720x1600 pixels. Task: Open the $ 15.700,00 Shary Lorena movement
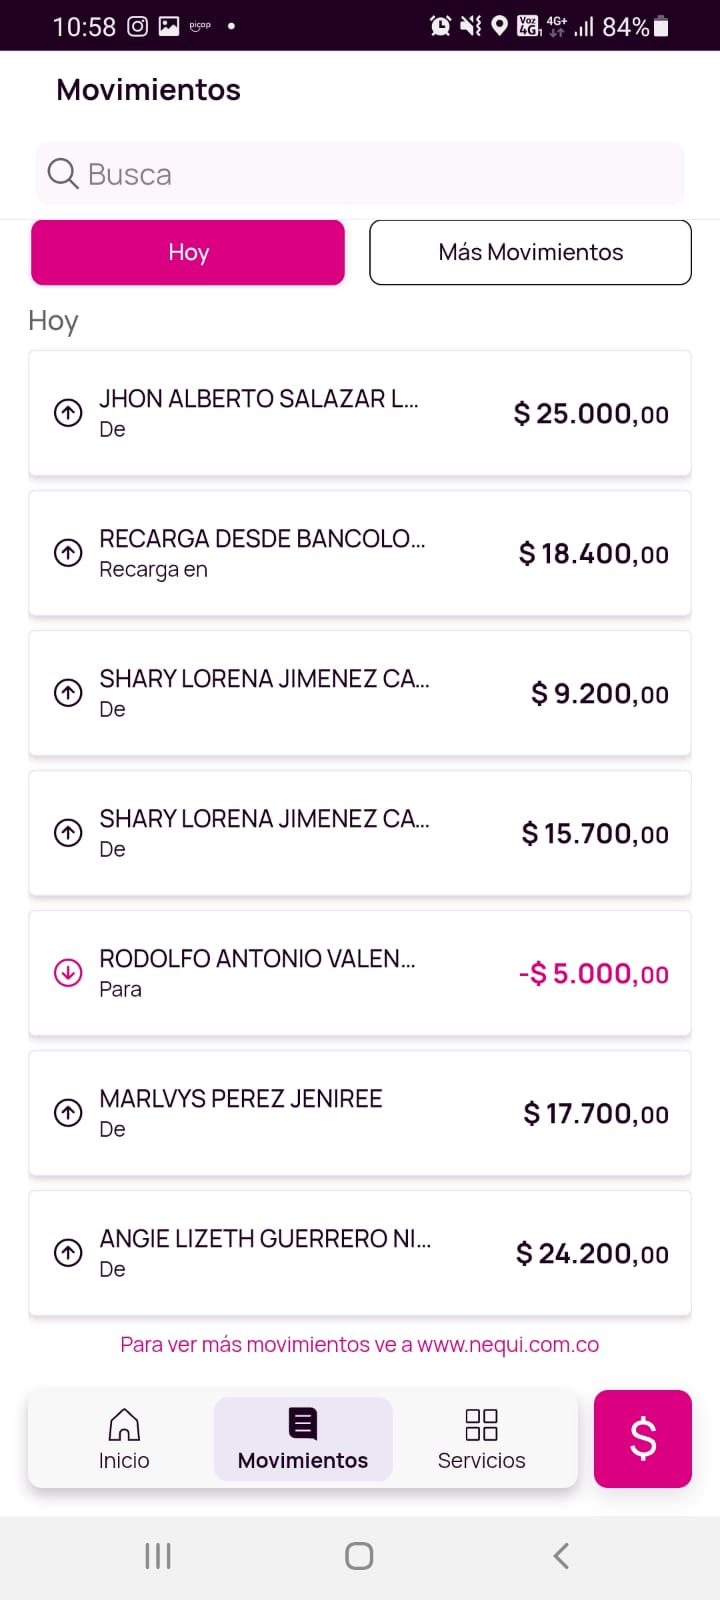point(360,833)
